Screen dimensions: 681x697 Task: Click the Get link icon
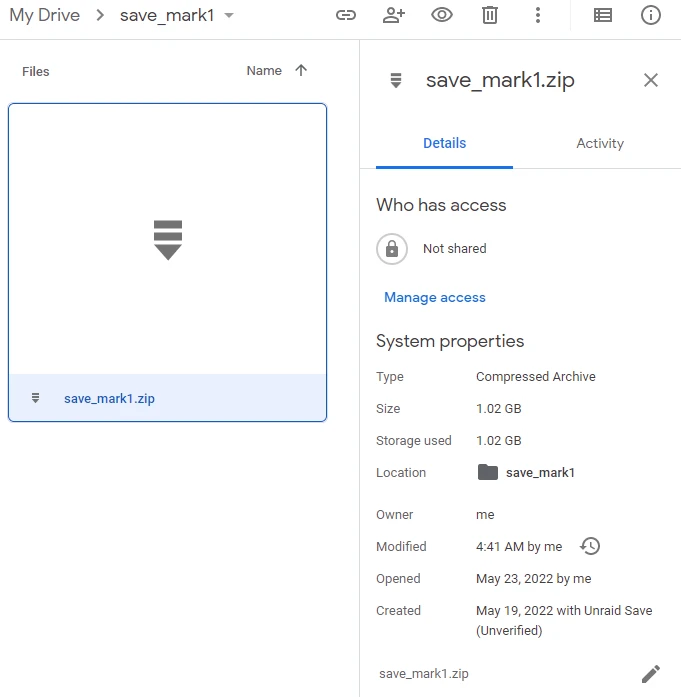point(346,15)
